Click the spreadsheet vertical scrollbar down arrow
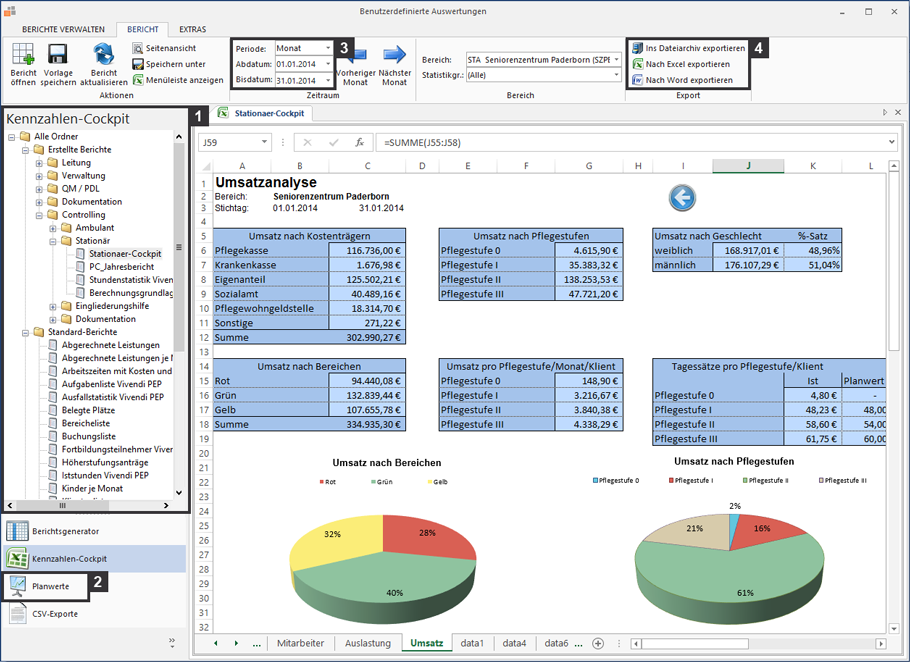Viewport: 910px width, 662px height. [x=894, y=628]
